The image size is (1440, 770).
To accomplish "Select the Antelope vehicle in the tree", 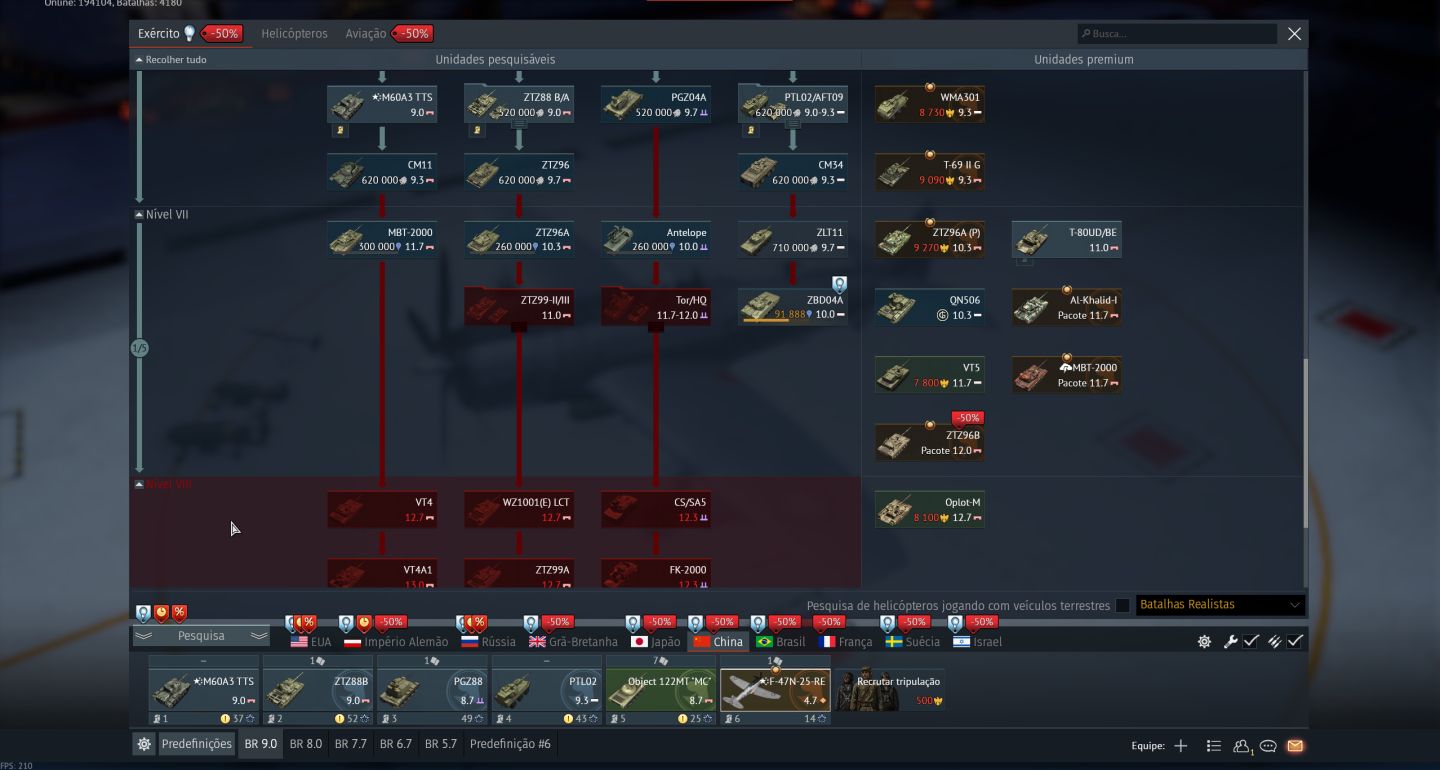I will click(655, 240).
